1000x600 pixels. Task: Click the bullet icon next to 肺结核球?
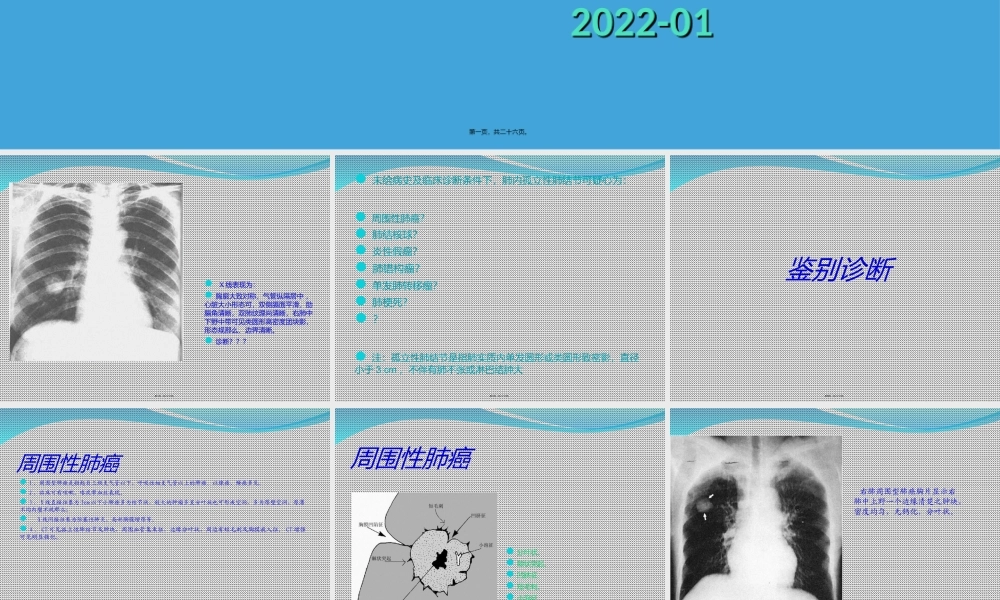coord(359,234)
